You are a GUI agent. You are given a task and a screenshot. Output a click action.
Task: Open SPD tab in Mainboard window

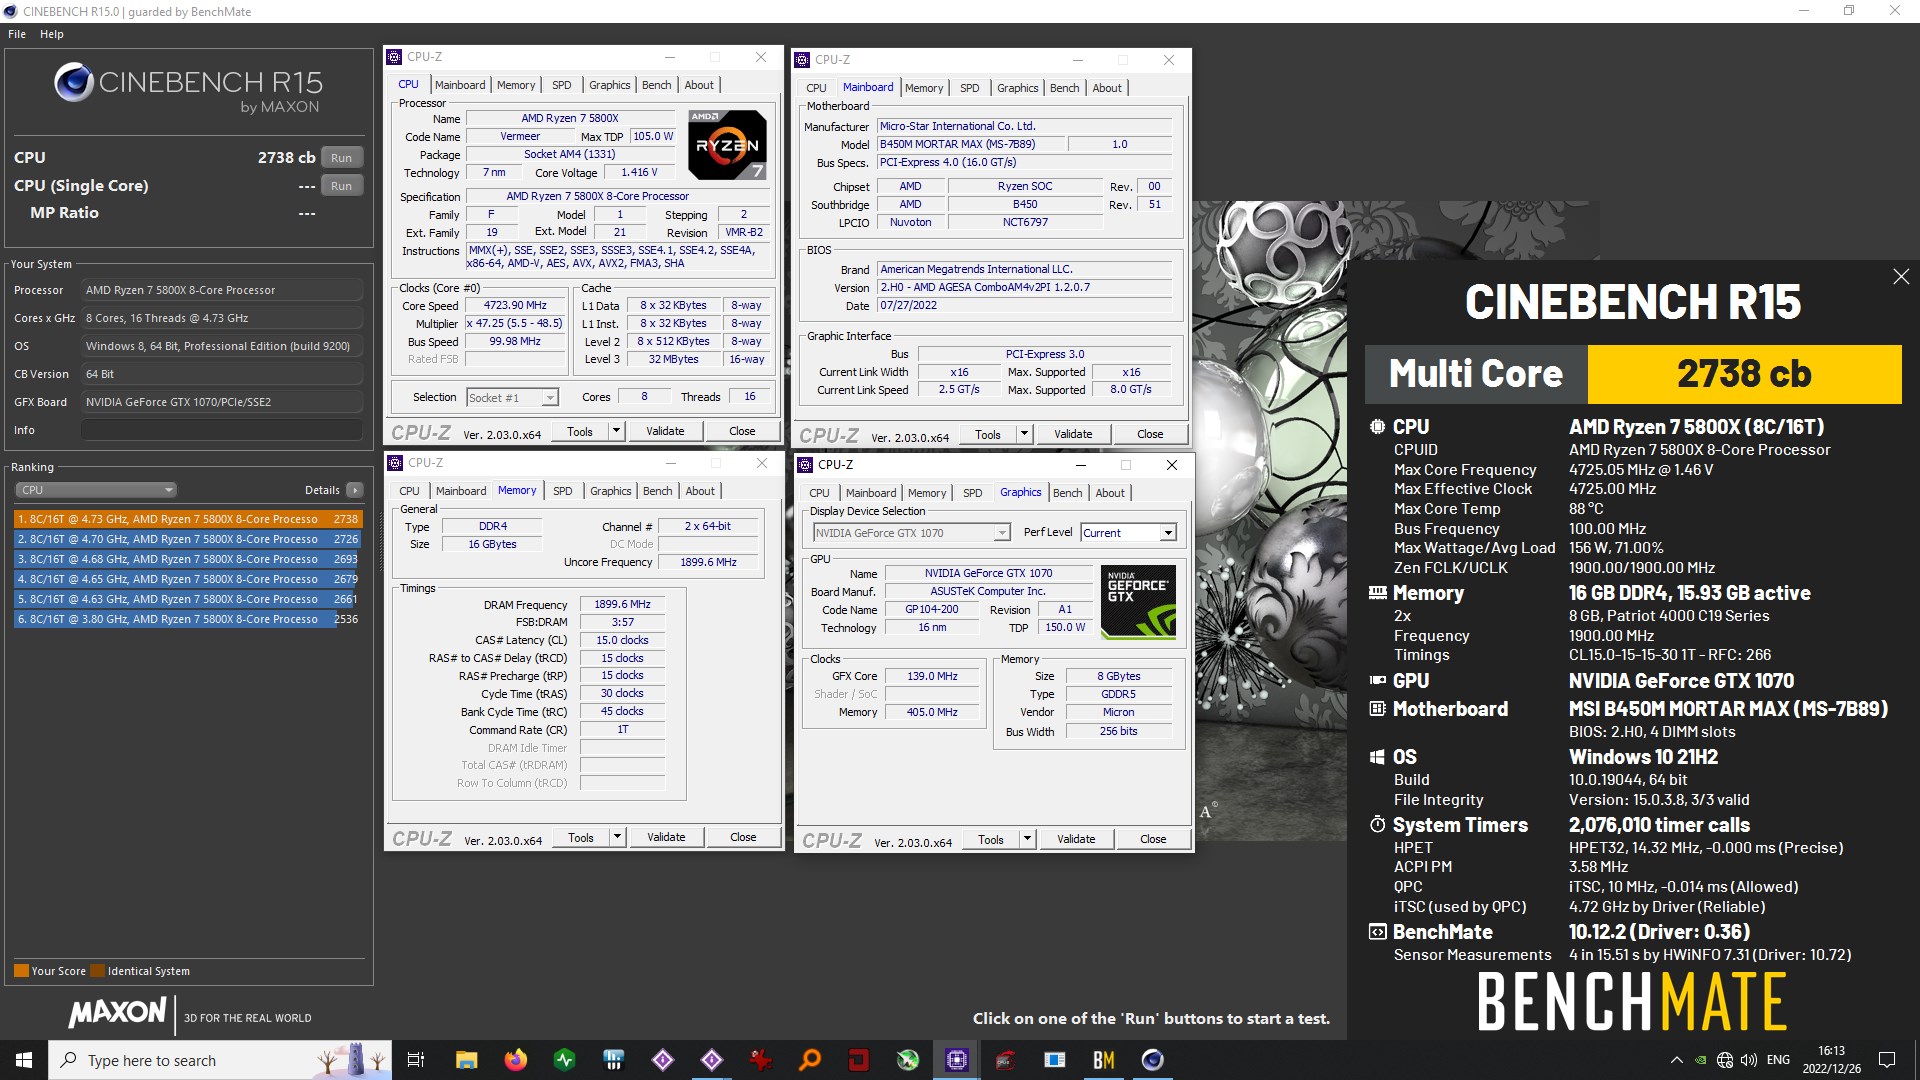pyautogui.click(x=970, y=88)
